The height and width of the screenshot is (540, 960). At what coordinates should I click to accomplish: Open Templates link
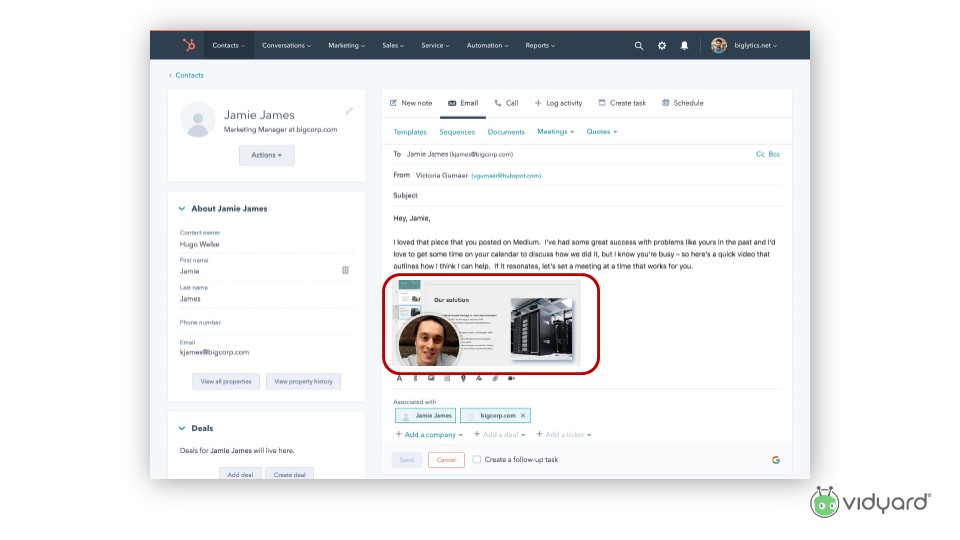tap(410, 132)
